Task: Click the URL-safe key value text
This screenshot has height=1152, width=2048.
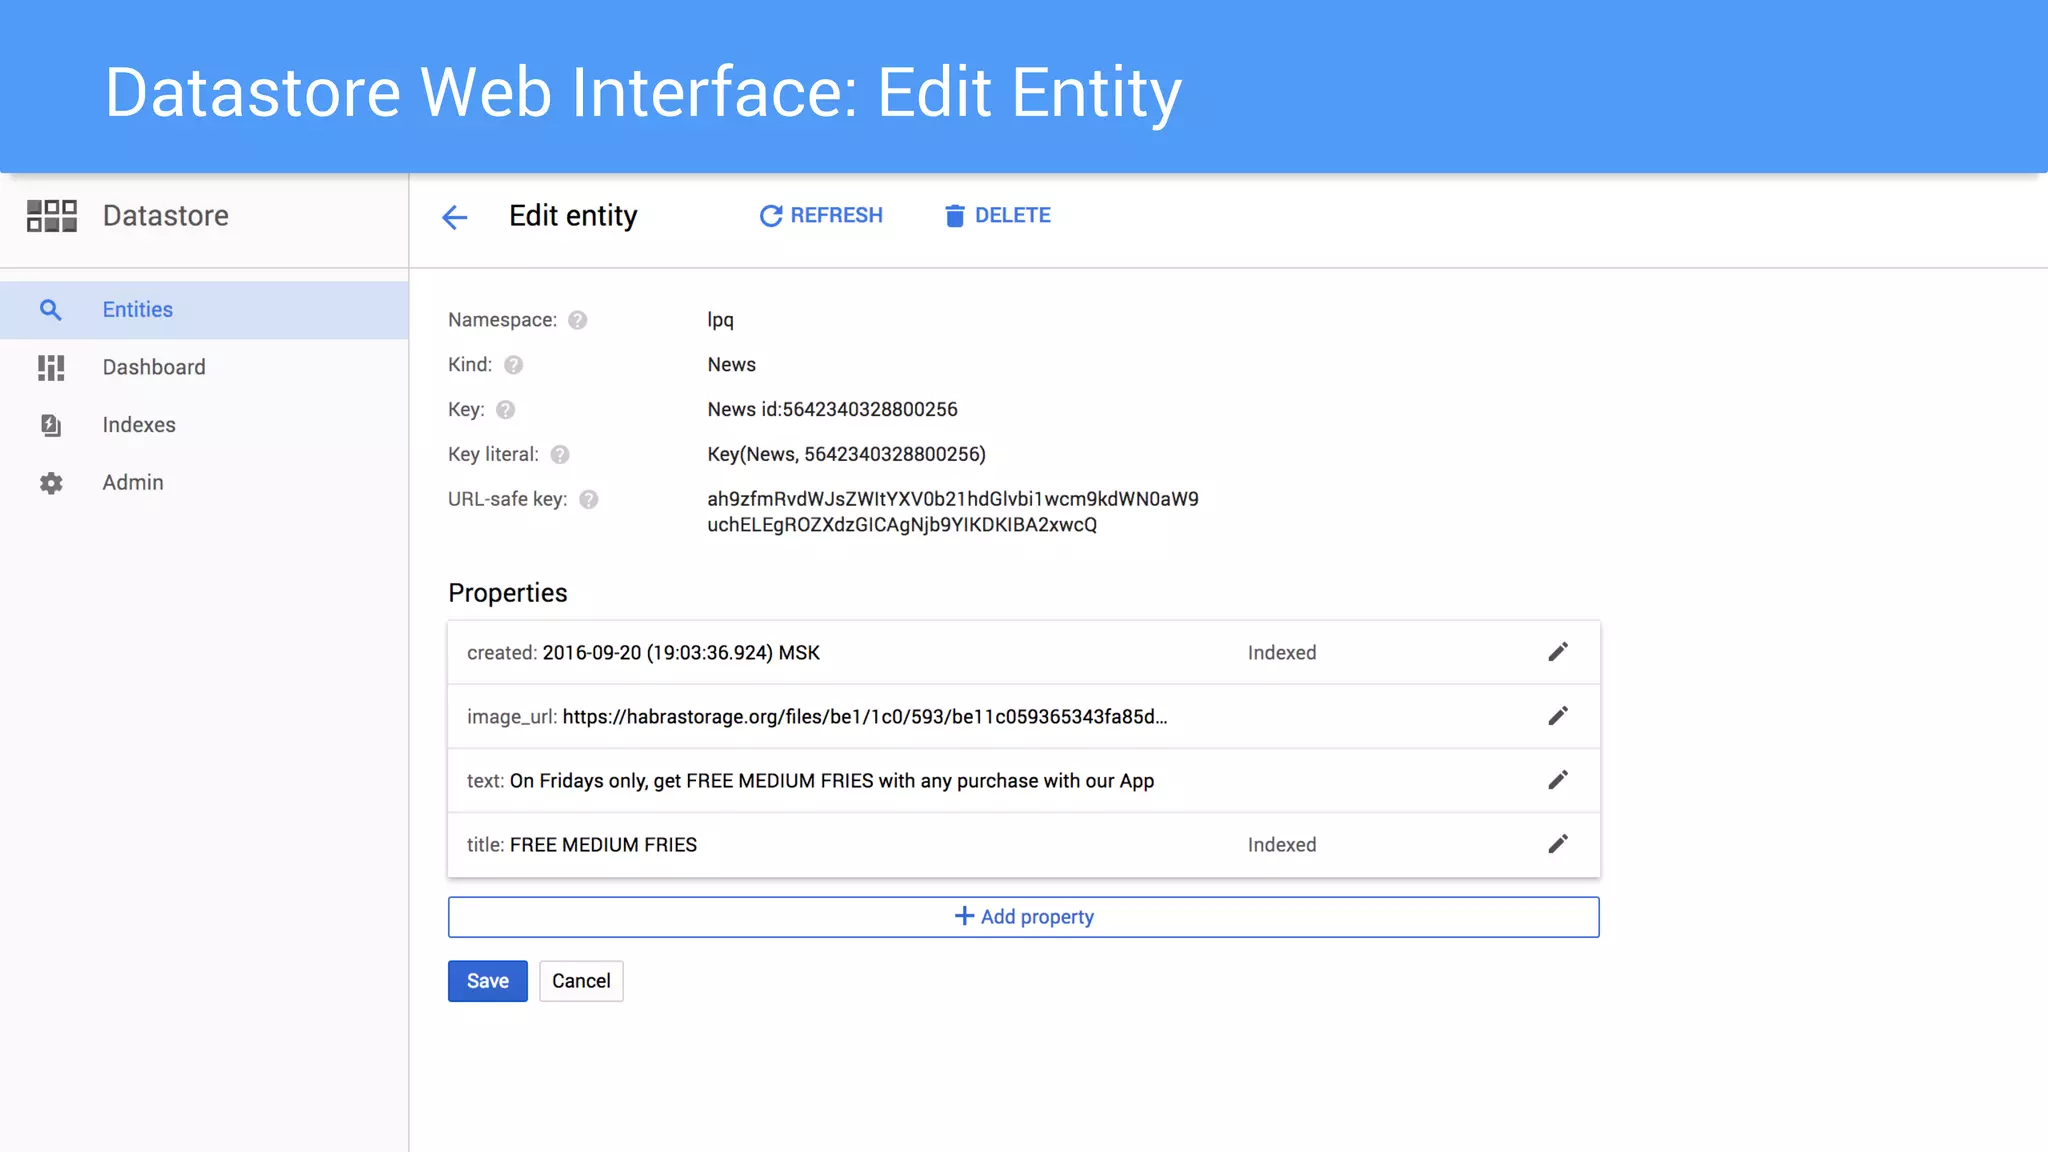Action: point(953,512)
